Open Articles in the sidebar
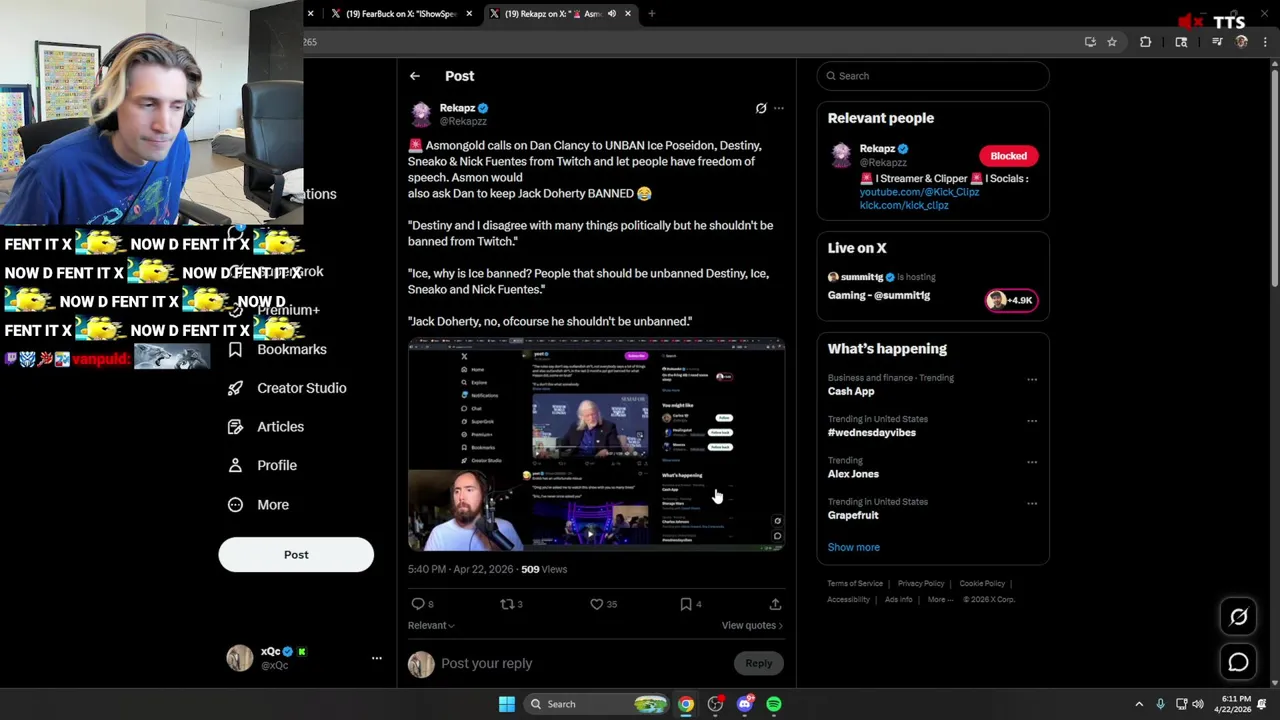Viewport: 1280px width, 720px height. click(x=266, y=427)
